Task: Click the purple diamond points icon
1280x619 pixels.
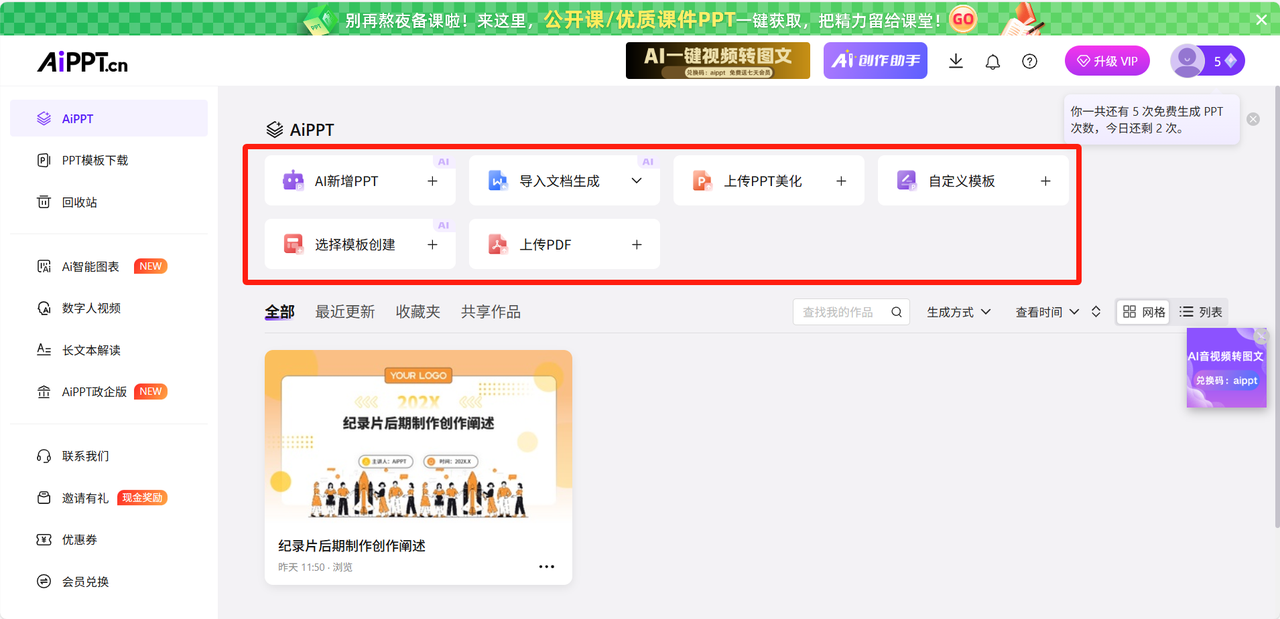Action: click(1231, 61)
